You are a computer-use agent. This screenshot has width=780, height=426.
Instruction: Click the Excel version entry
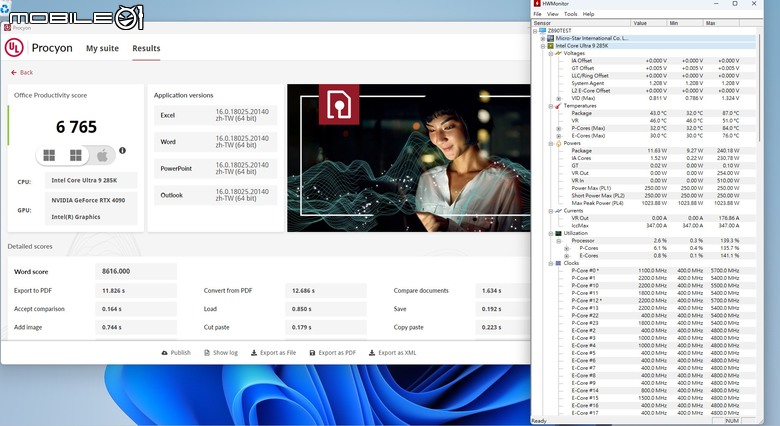215,115
